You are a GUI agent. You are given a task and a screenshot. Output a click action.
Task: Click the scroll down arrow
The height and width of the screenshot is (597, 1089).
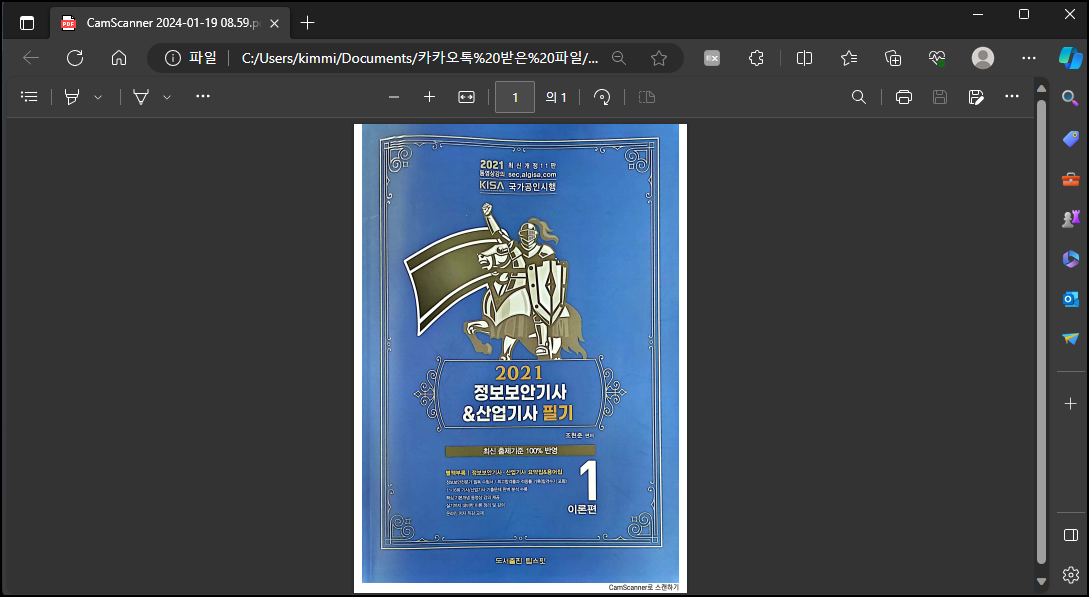click(1041, 582)
